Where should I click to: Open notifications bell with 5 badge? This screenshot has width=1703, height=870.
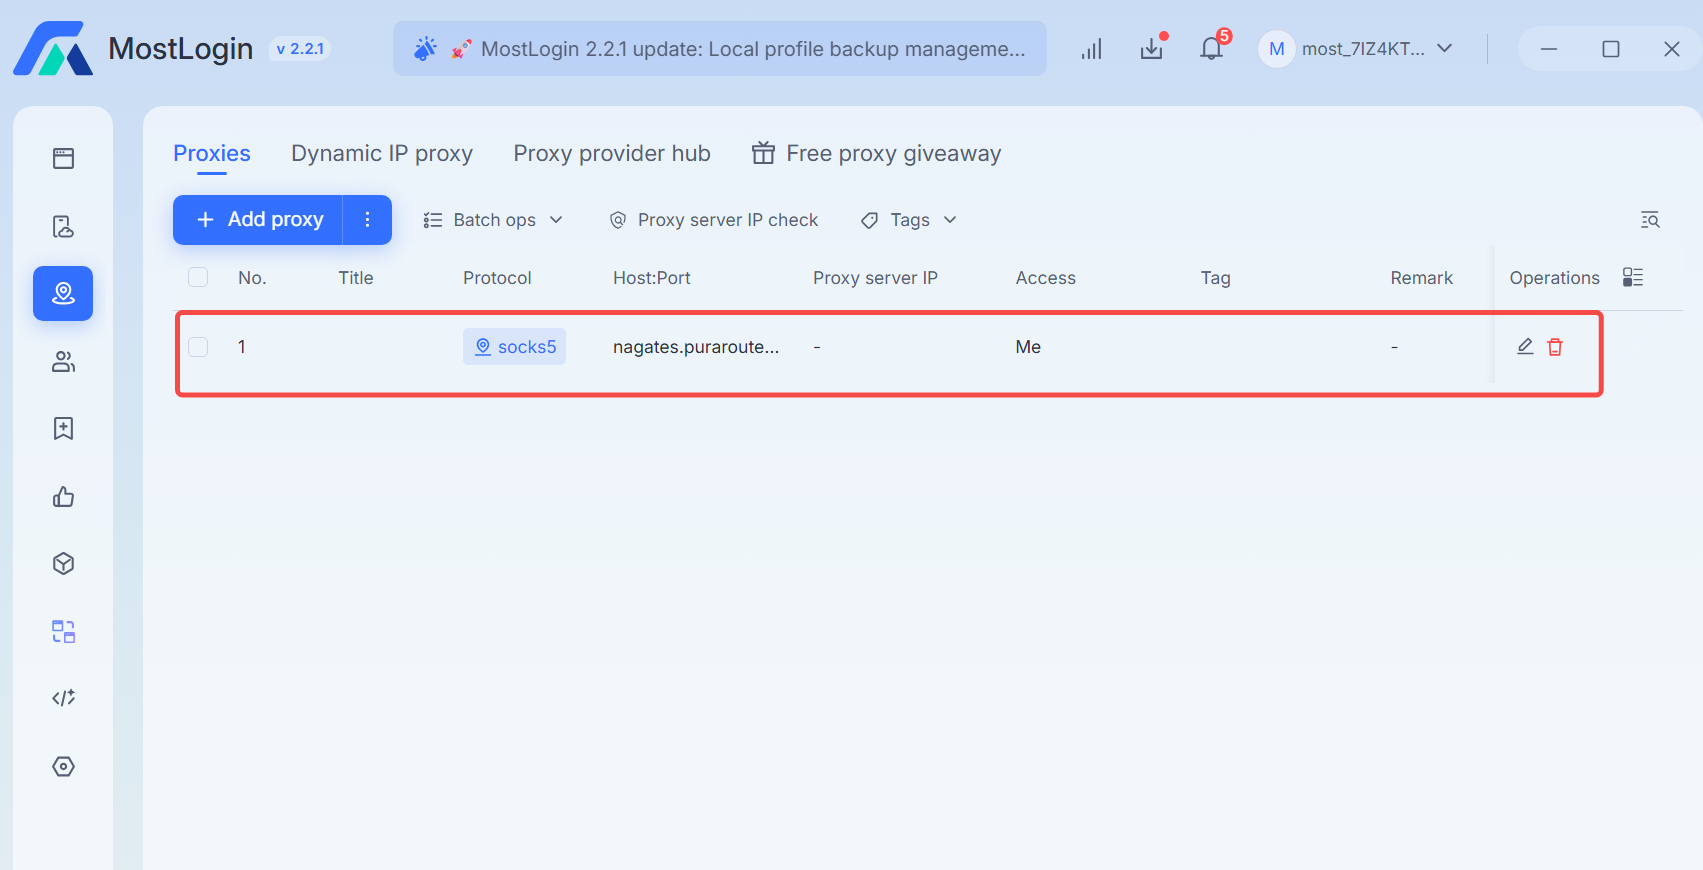[x=1212, y=48]
